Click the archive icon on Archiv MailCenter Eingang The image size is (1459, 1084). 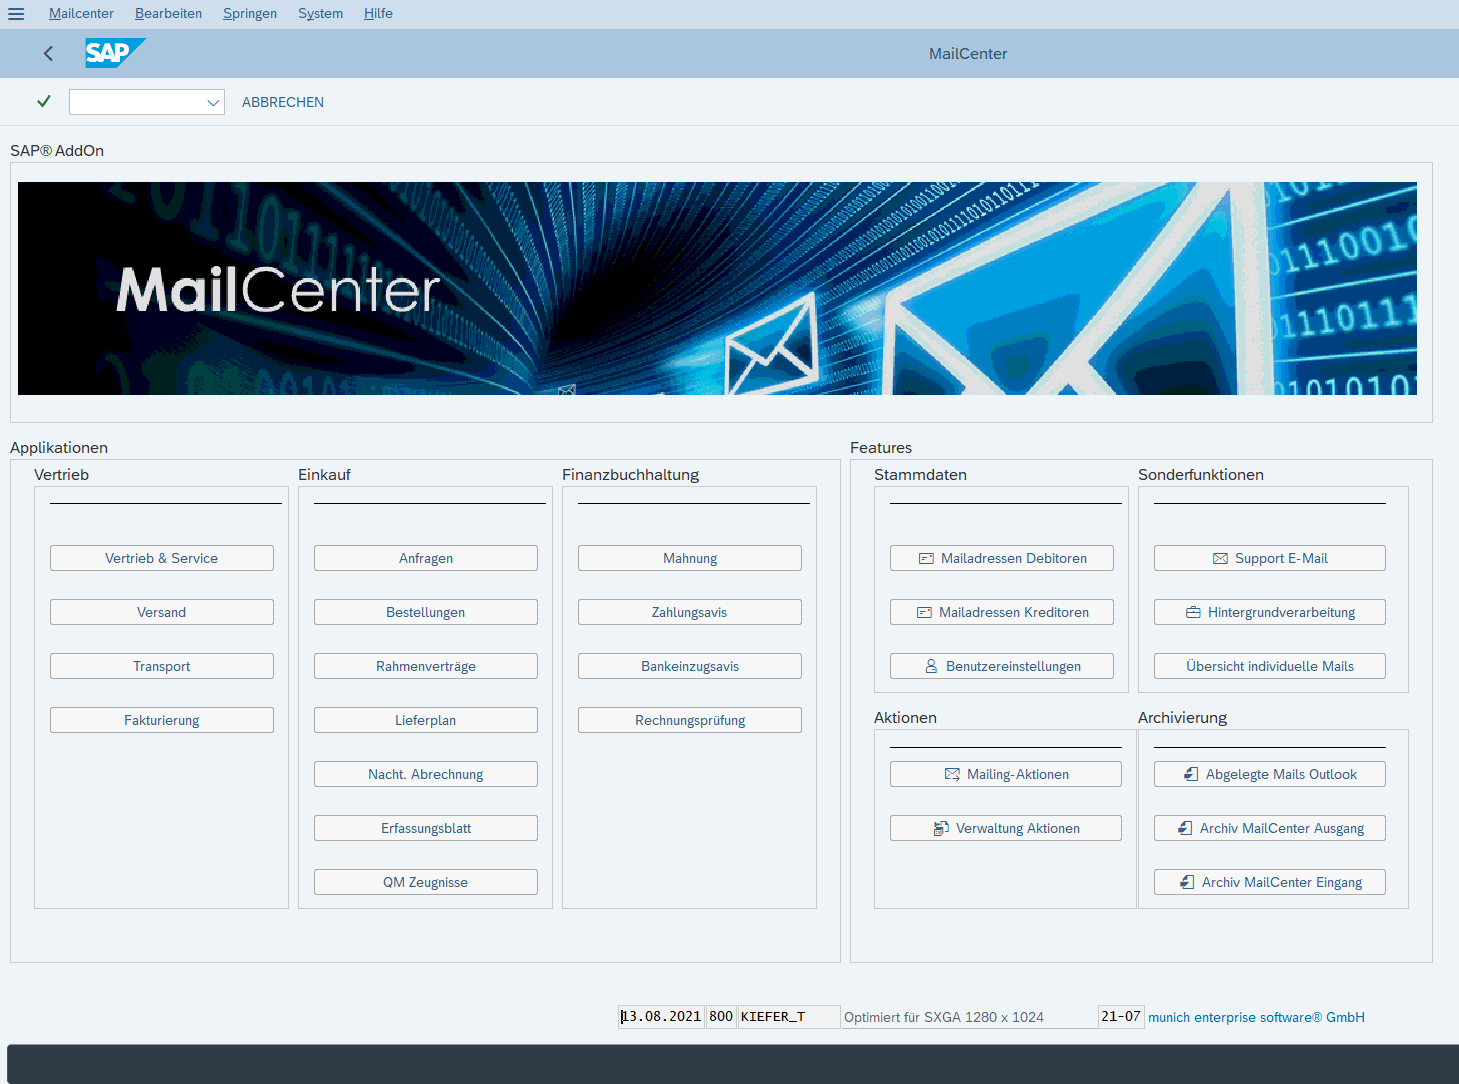coord(1187,882)
